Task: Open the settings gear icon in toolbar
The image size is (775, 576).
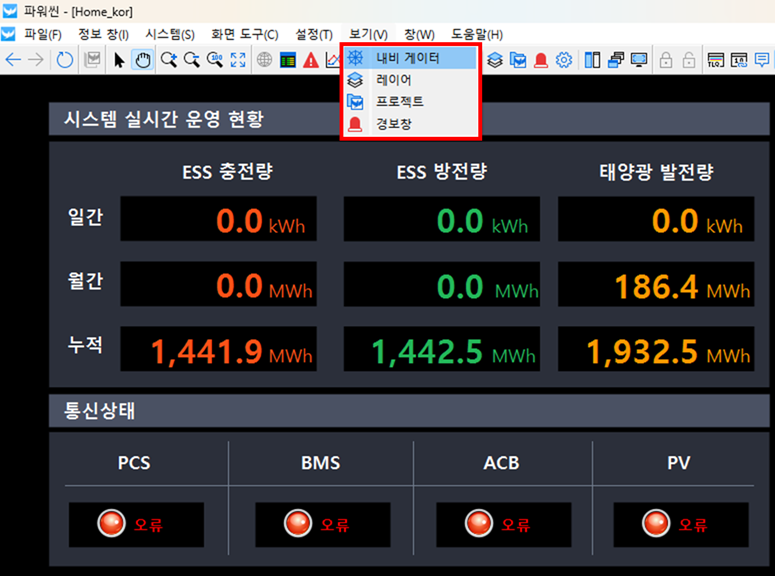Action: (564, 60)
